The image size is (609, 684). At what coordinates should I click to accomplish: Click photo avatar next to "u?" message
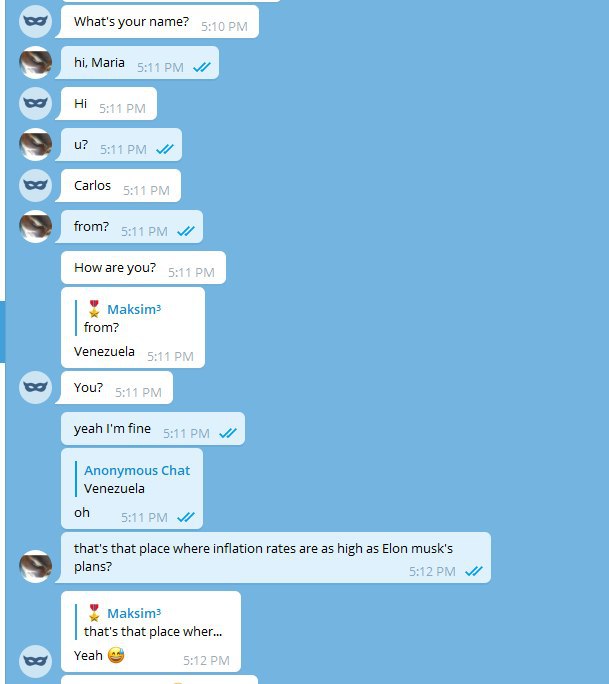[x=35, y=144]
